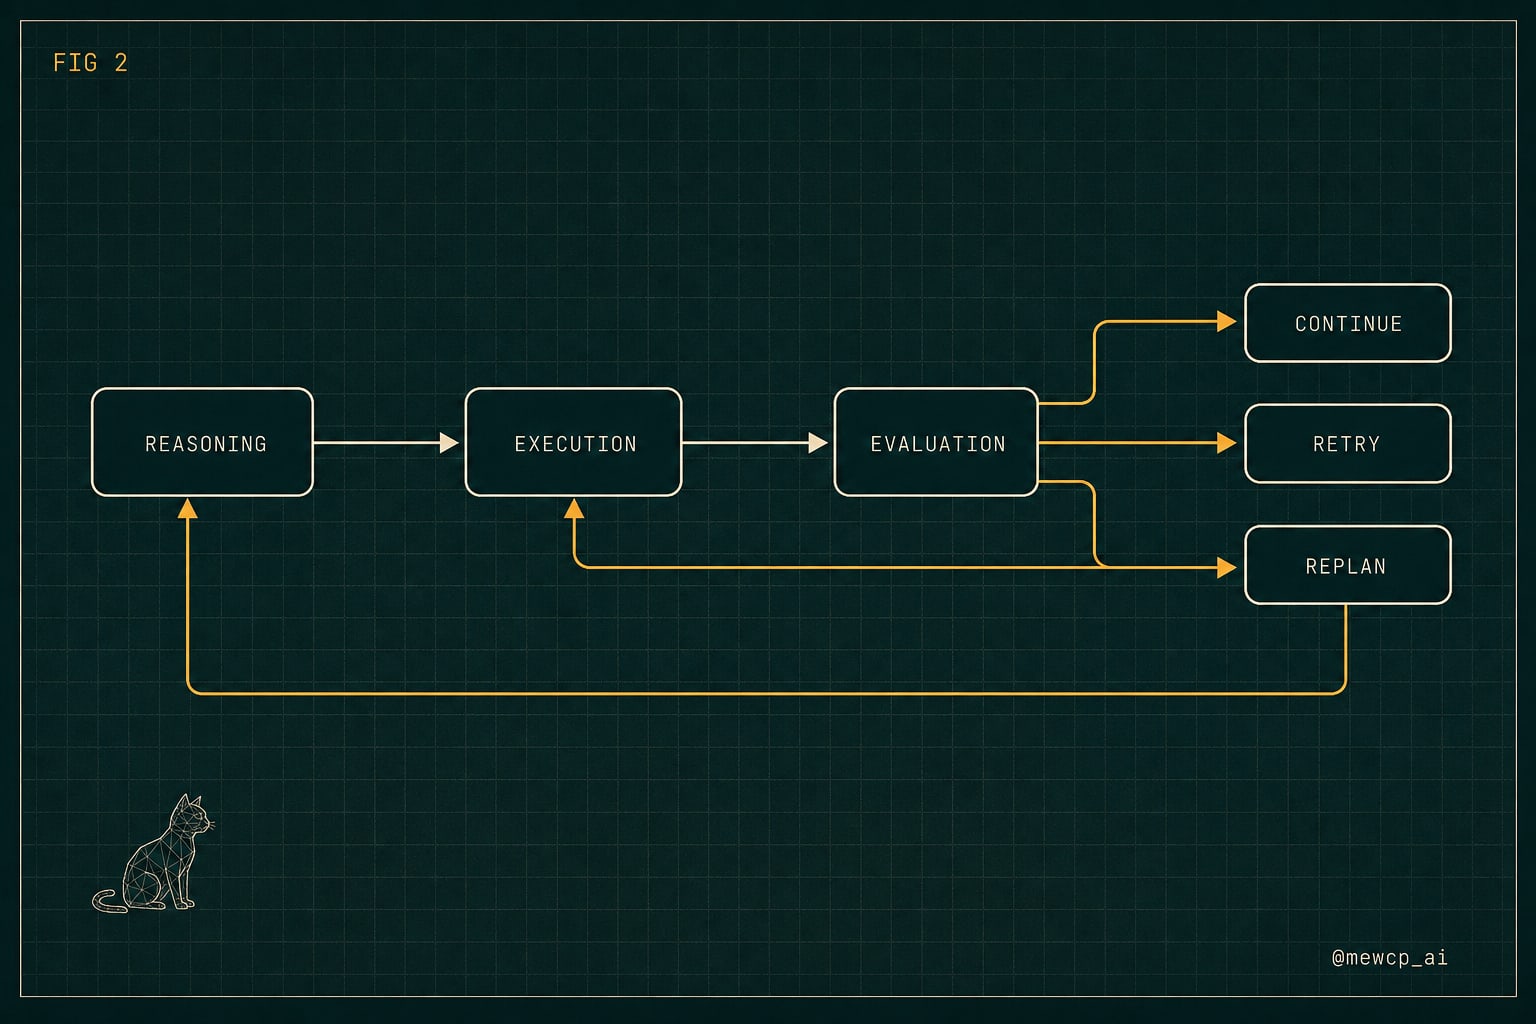Click the orange arrowhead under REASONING

click(x=187, y=508)
